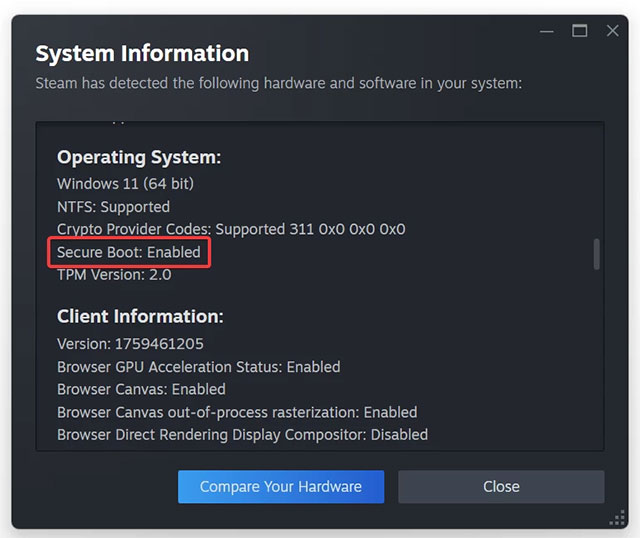Close the dialog with the X icon
Viewport: 640px width, 538px height.
[612, 31]
